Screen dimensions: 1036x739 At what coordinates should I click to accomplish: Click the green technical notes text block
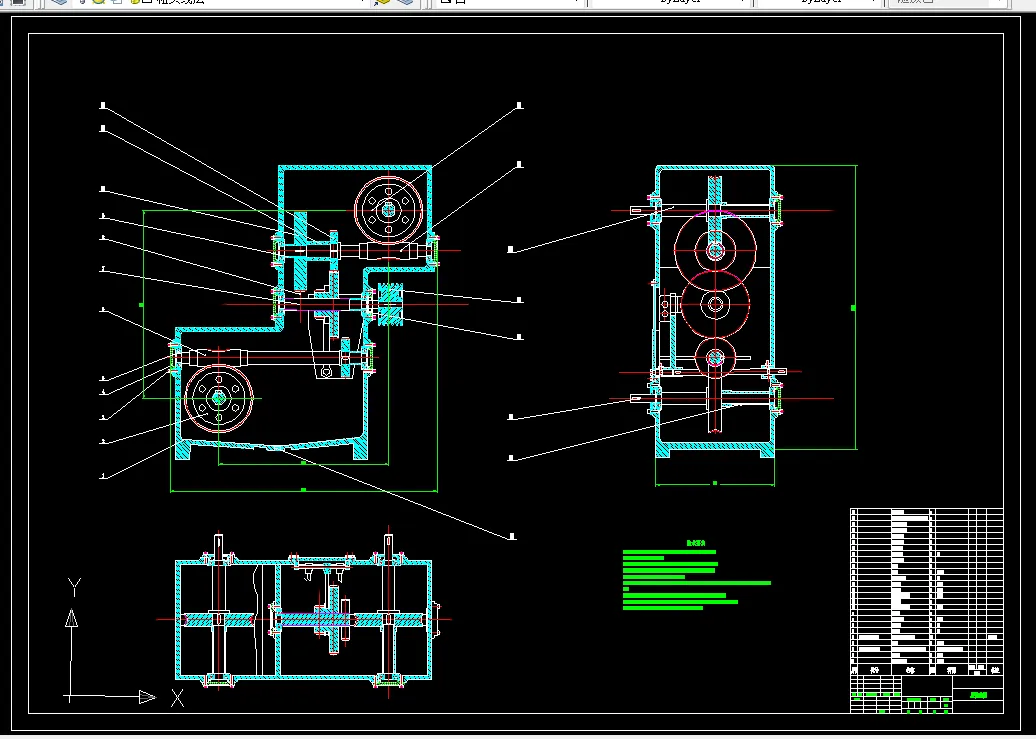696,579
